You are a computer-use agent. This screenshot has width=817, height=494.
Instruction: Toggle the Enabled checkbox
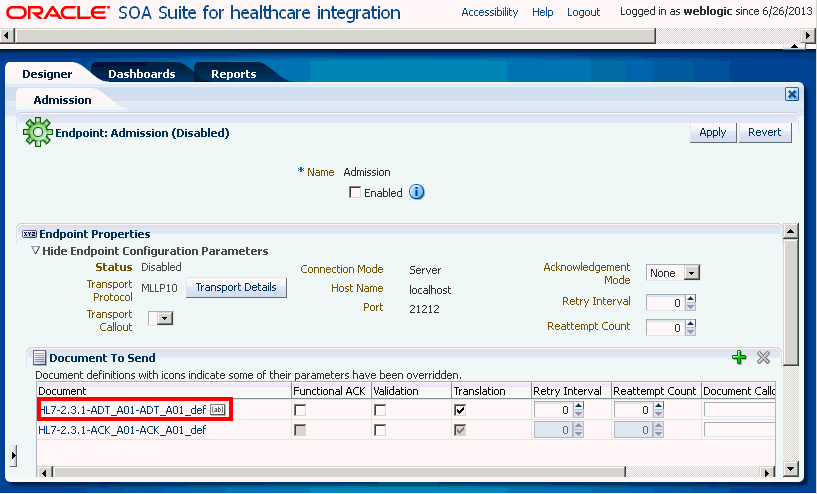pos(355,192)
